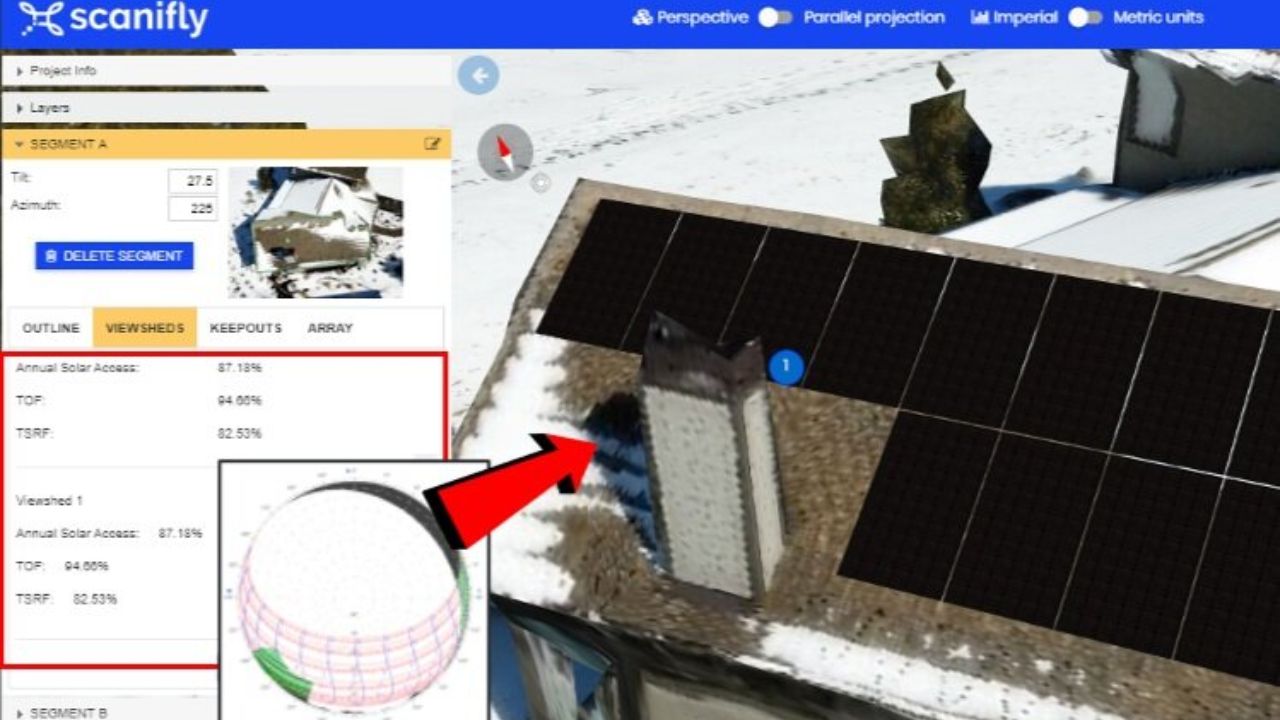This screenshot has height=720, width=1280.
Task: Click the Tilt value input field
Action: click(x=193, y=181)
